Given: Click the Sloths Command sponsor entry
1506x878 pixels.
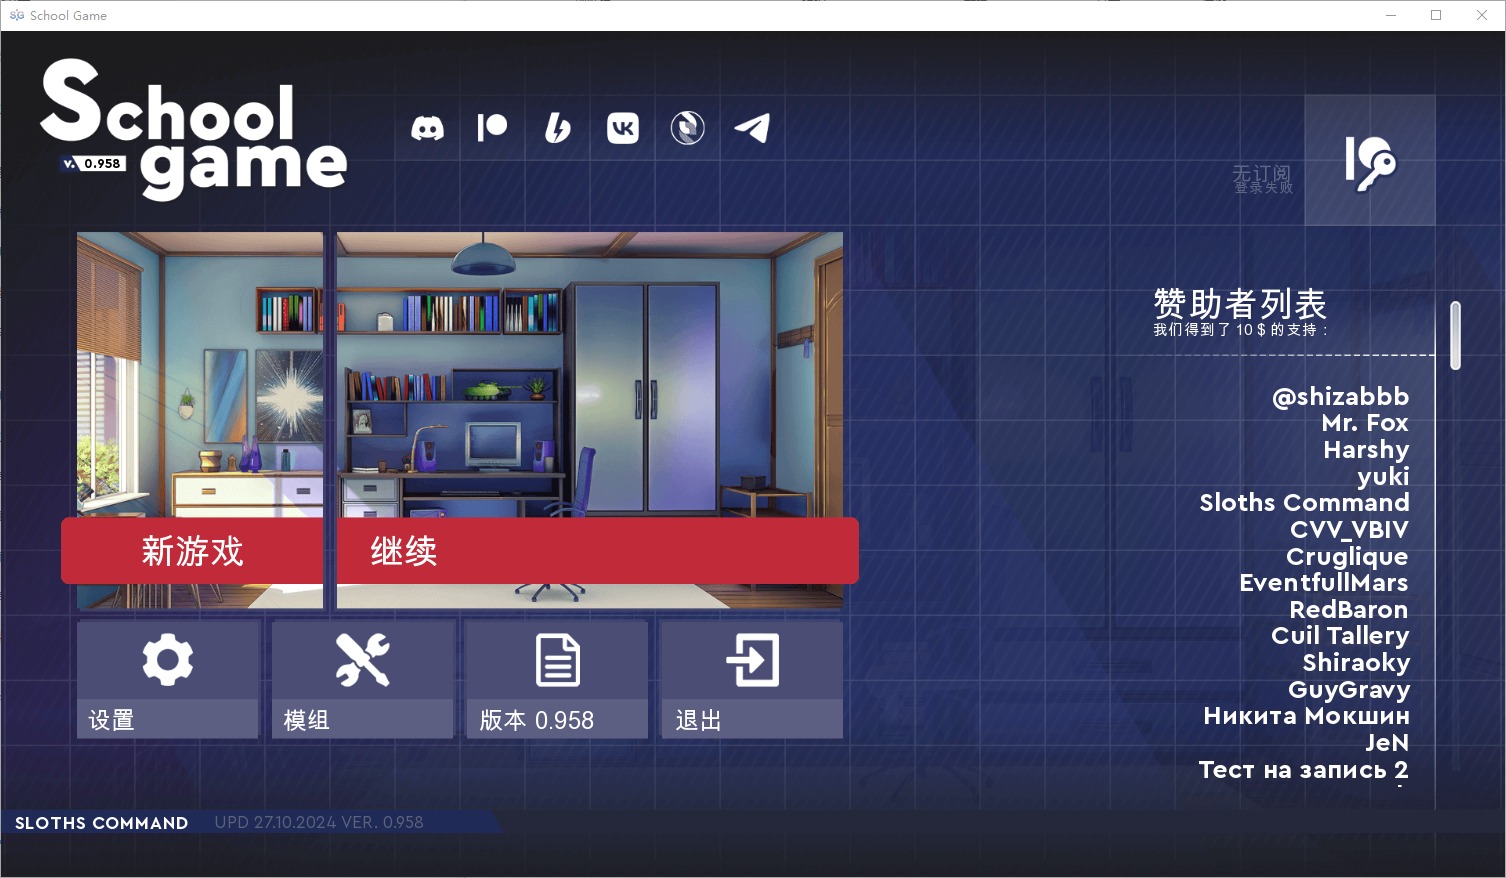Looking at the screenshot, I should point(1304,503).
